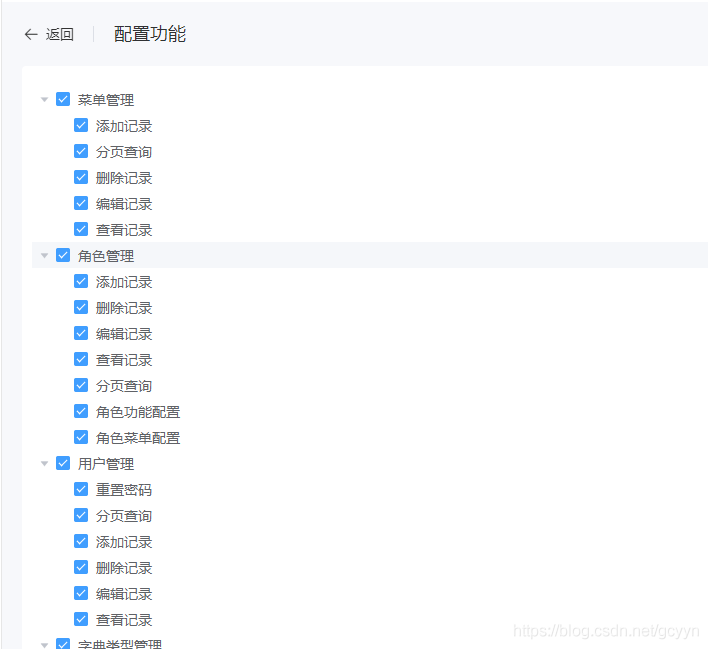
Task: Click 添加记录 label under 菜单管理
Action: (x=124, y=126)
